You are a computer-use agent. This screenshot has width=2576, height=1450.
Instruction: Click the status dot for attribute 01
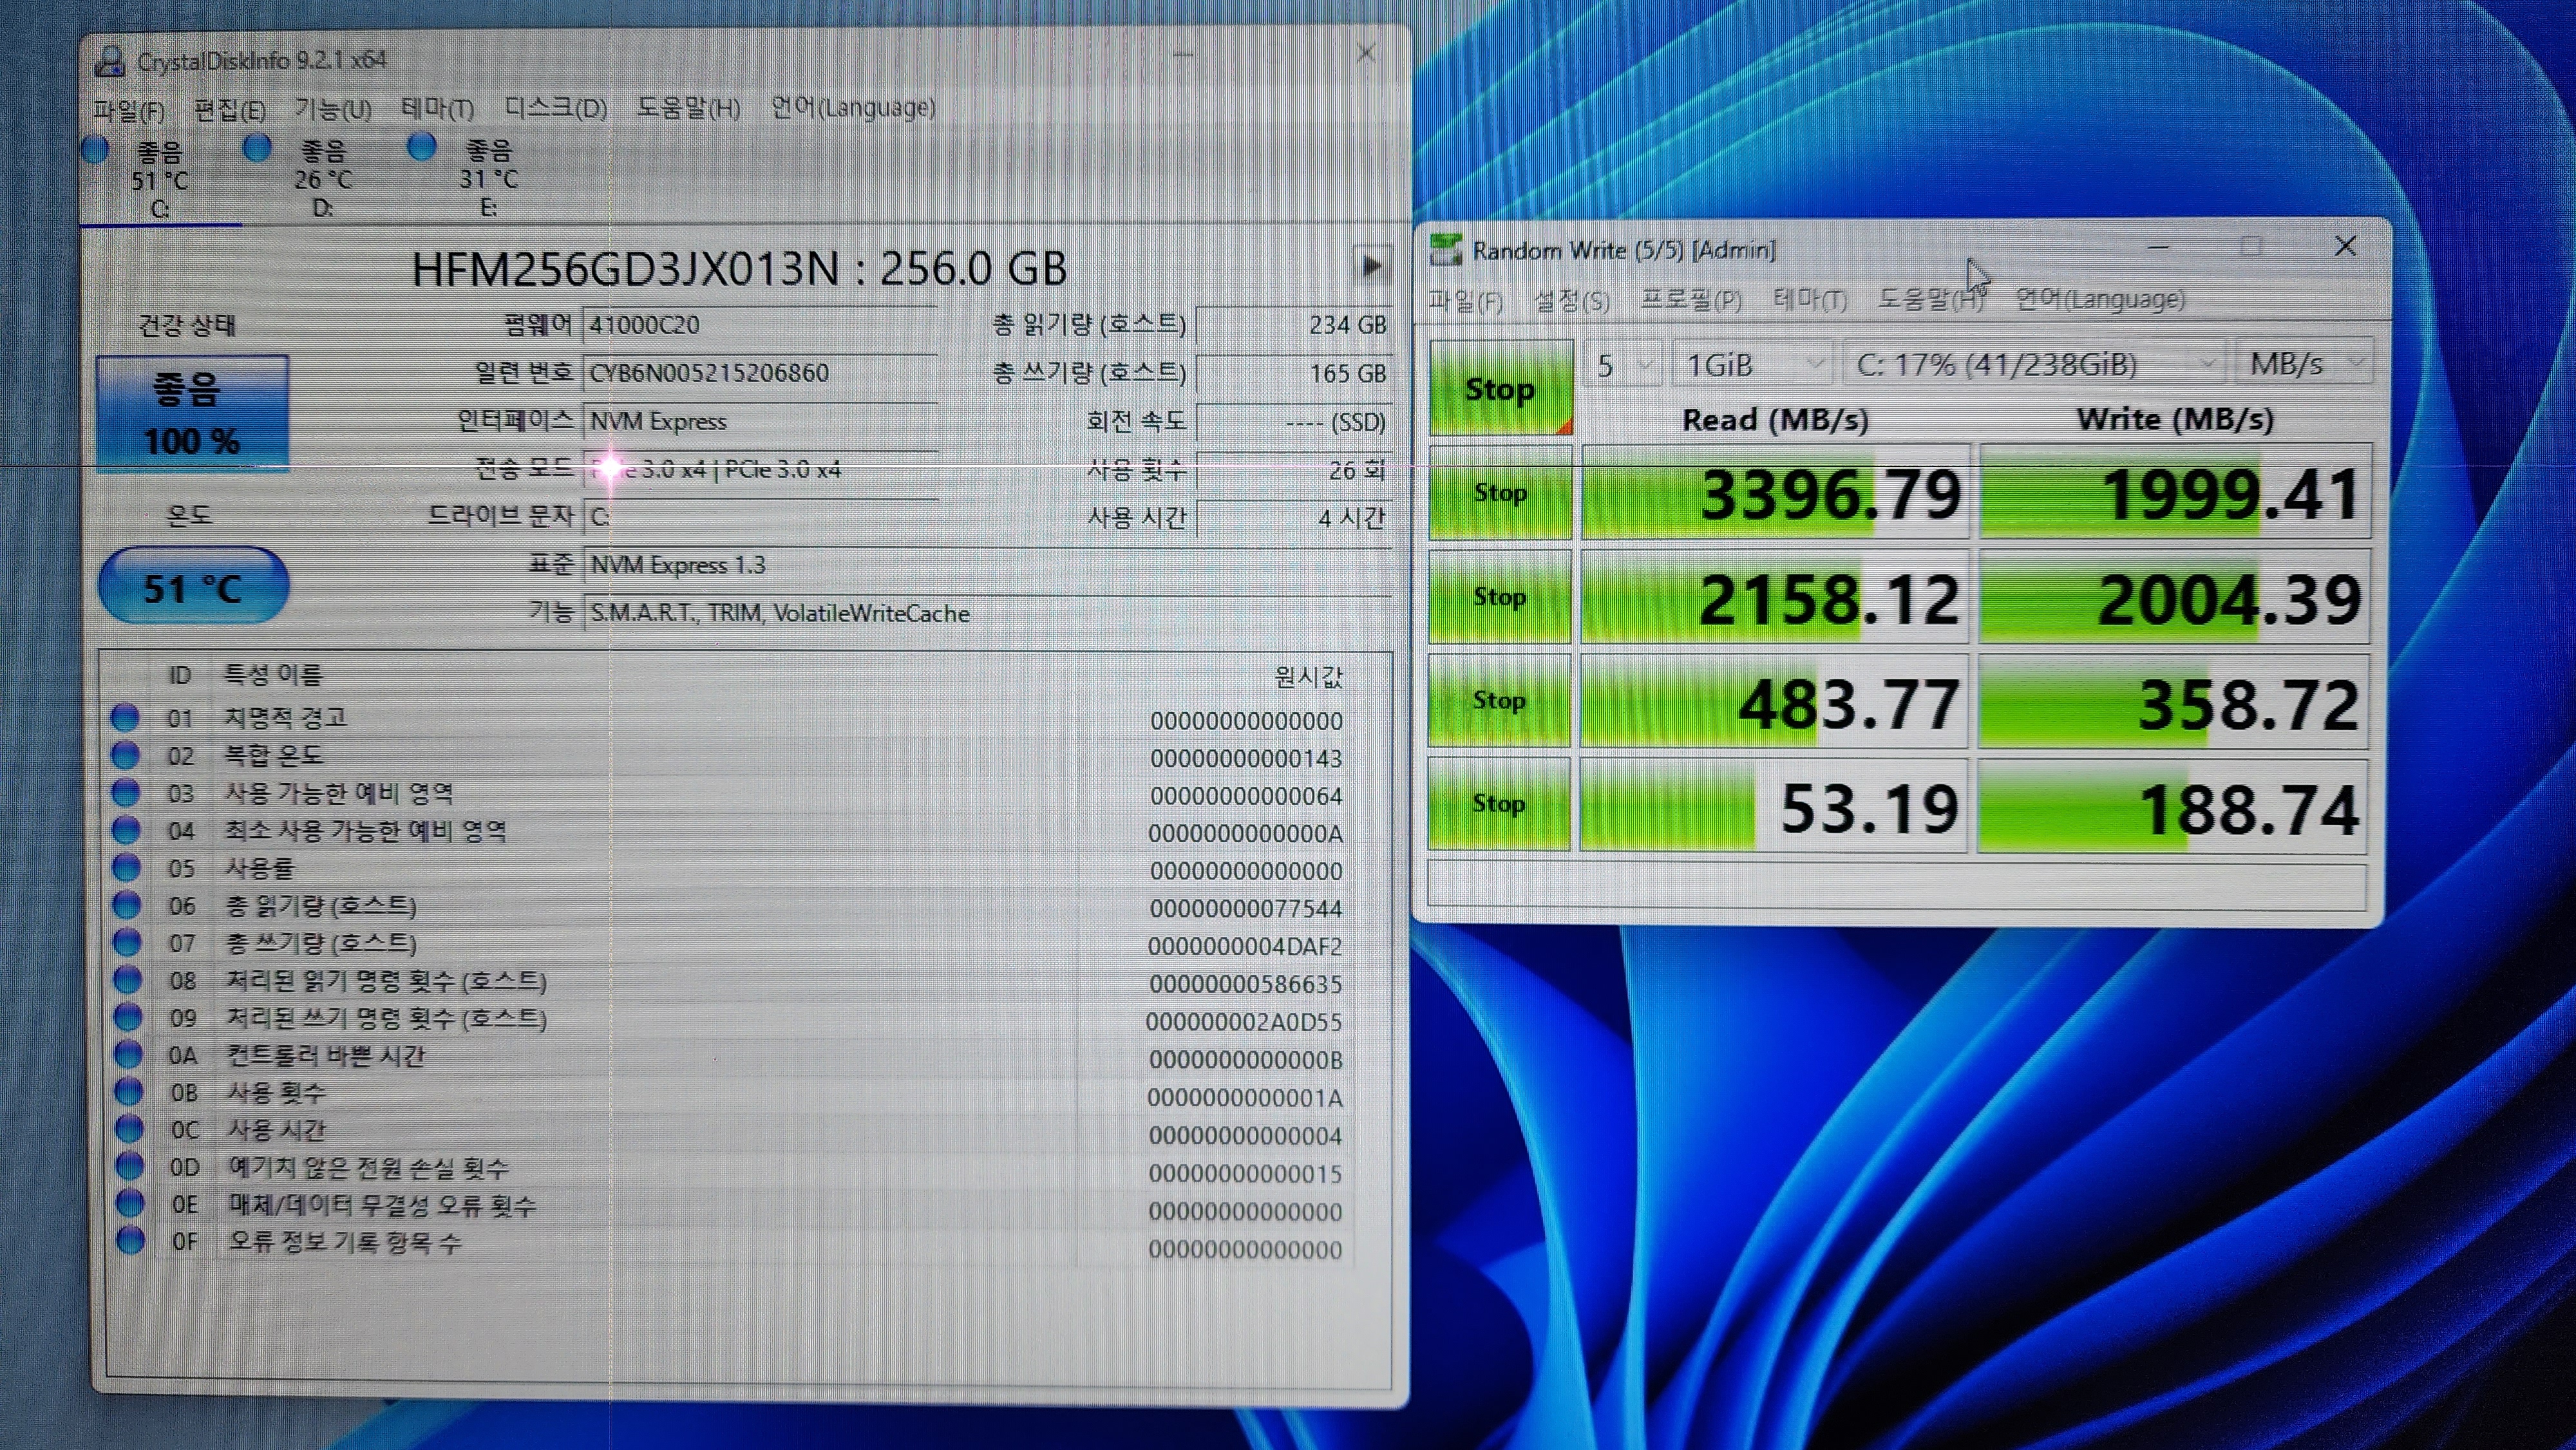point(125,717)
